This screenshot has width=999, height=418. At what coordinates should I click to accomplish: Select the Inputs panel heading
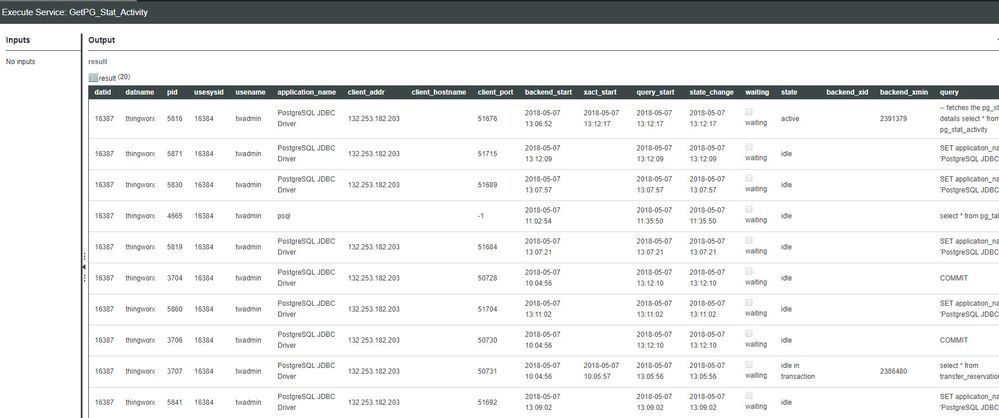(x=18, y=40)
